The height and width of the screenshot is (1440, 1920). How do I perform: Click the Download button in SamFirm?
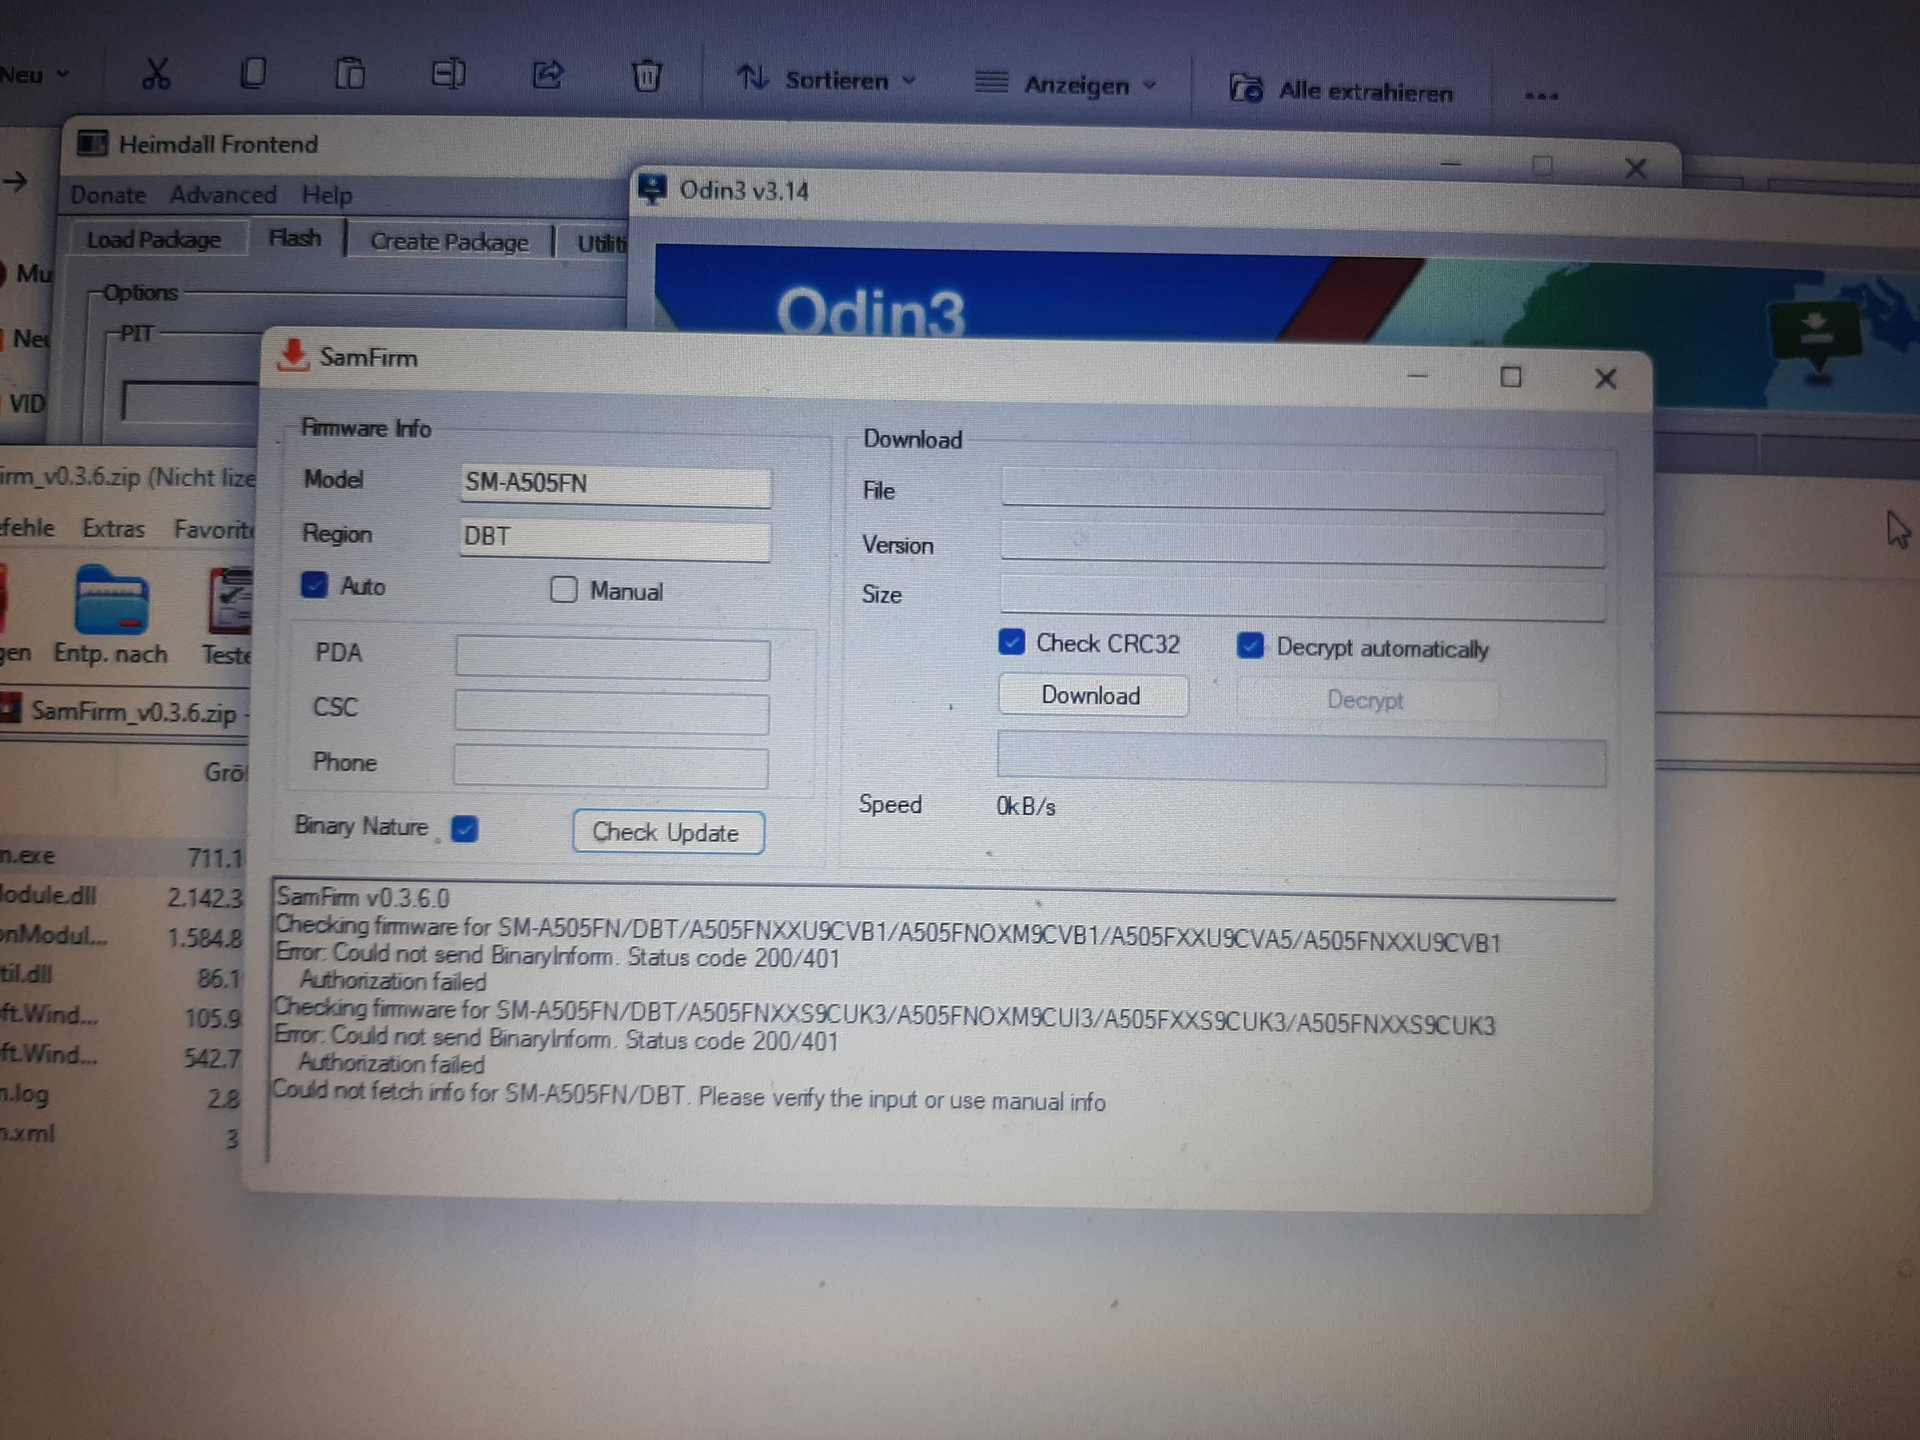(x=1092, y=695)
